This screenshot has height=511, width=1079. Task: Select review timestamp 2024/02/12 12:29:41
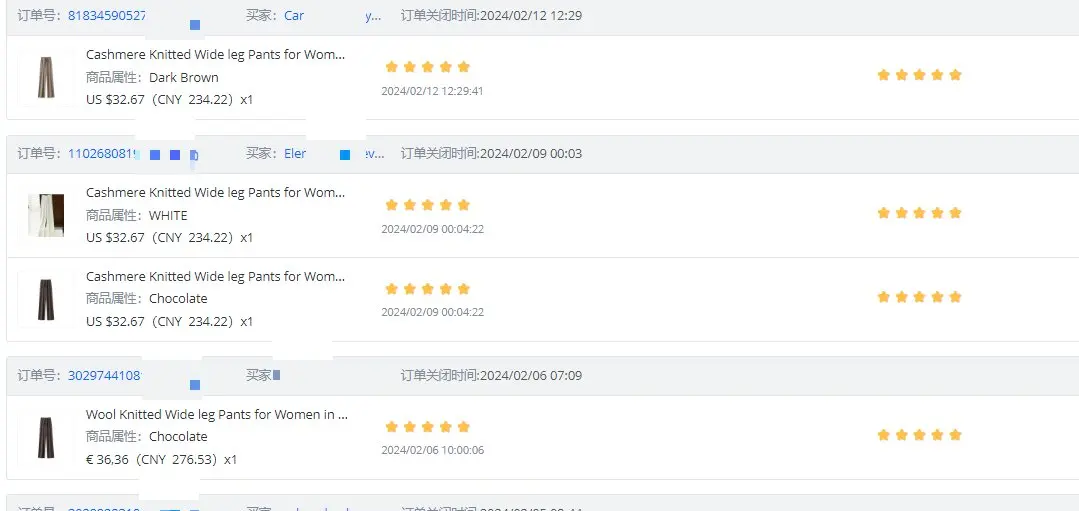432,91
